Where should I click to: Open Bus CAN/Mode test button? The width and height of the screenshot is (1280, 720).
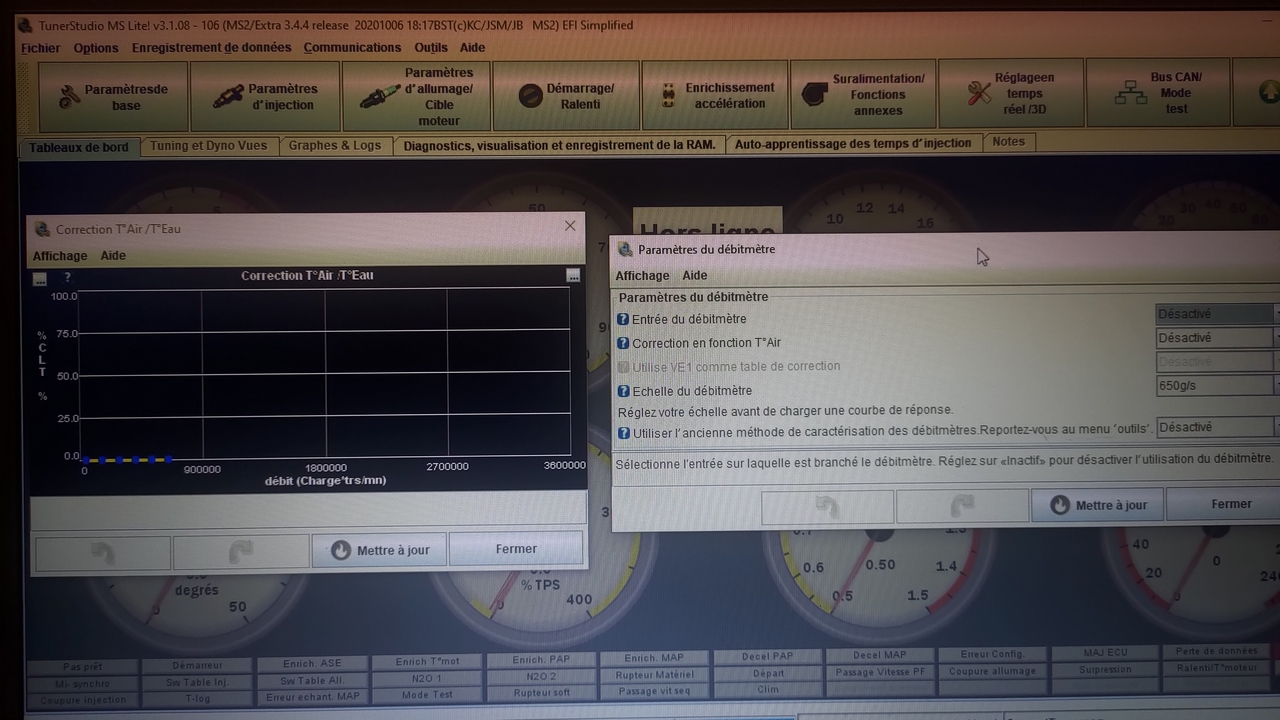coord(1158,93)
